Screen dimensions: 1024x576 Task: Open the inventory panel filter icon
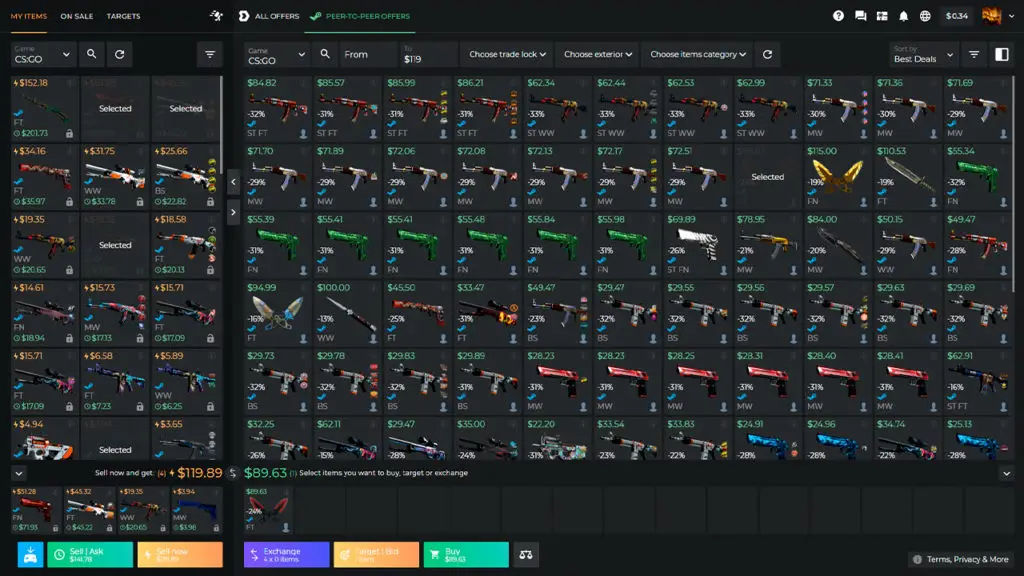coord(210,54)
